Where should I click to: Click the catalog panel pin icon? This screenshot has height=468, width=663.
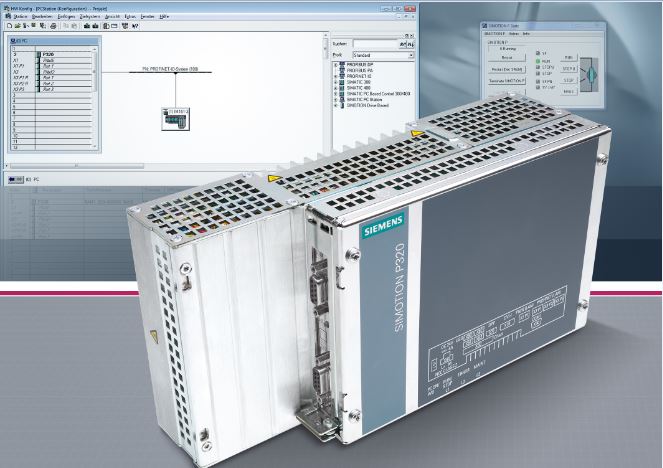tap(407, 36)
